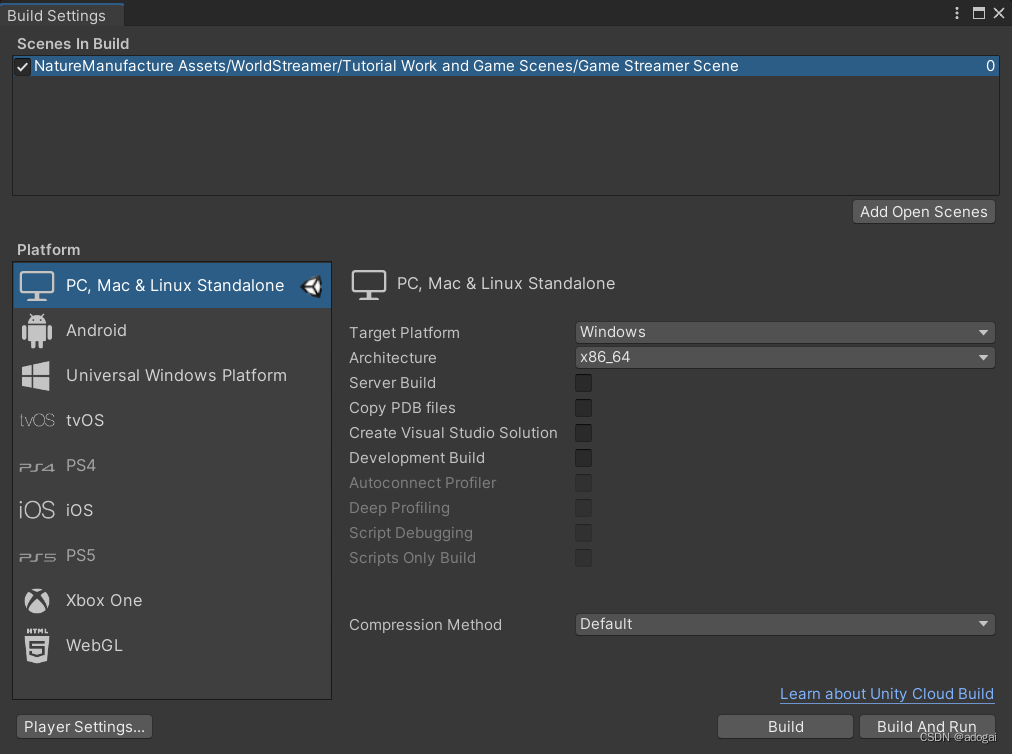Click the Architecture label
The width and height of the screenshot is (1012, 754).
coord(393,358)
